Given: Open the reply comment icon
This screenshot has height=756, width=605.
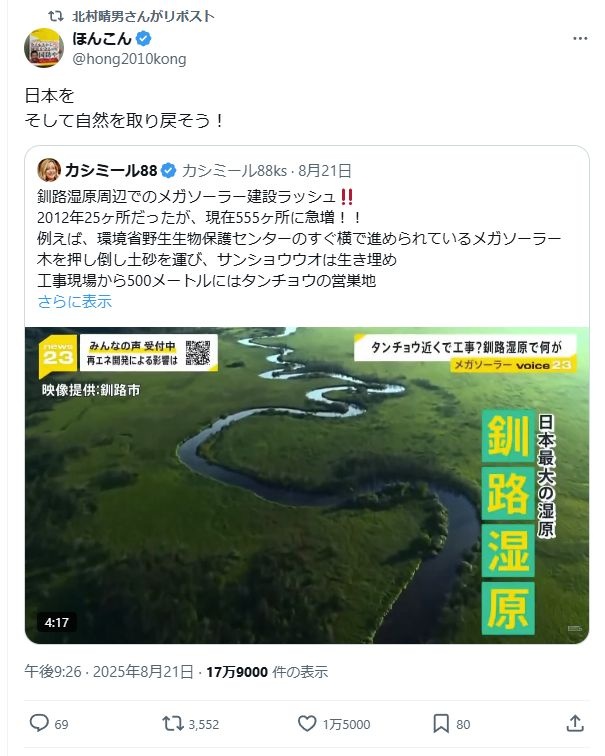Looking at the screenshot, I should (x=40, y=723).
